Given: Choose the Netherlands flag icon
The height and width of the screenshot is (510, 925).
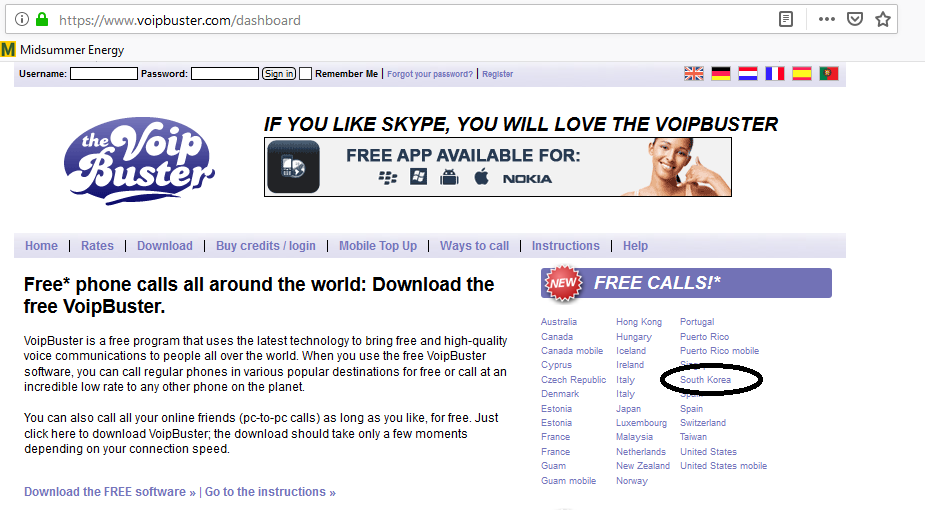Looking at the screenshot, I should [x=748, y=74].
